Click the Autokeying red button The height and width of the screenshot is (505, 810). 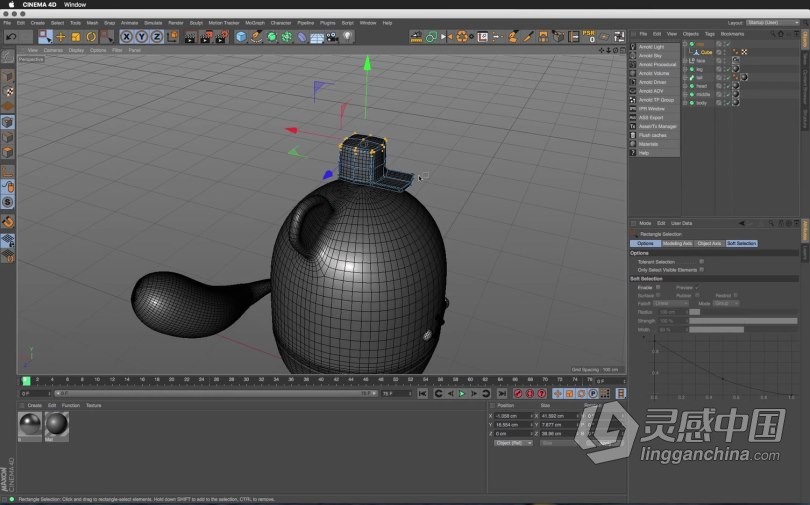point(529,393)
